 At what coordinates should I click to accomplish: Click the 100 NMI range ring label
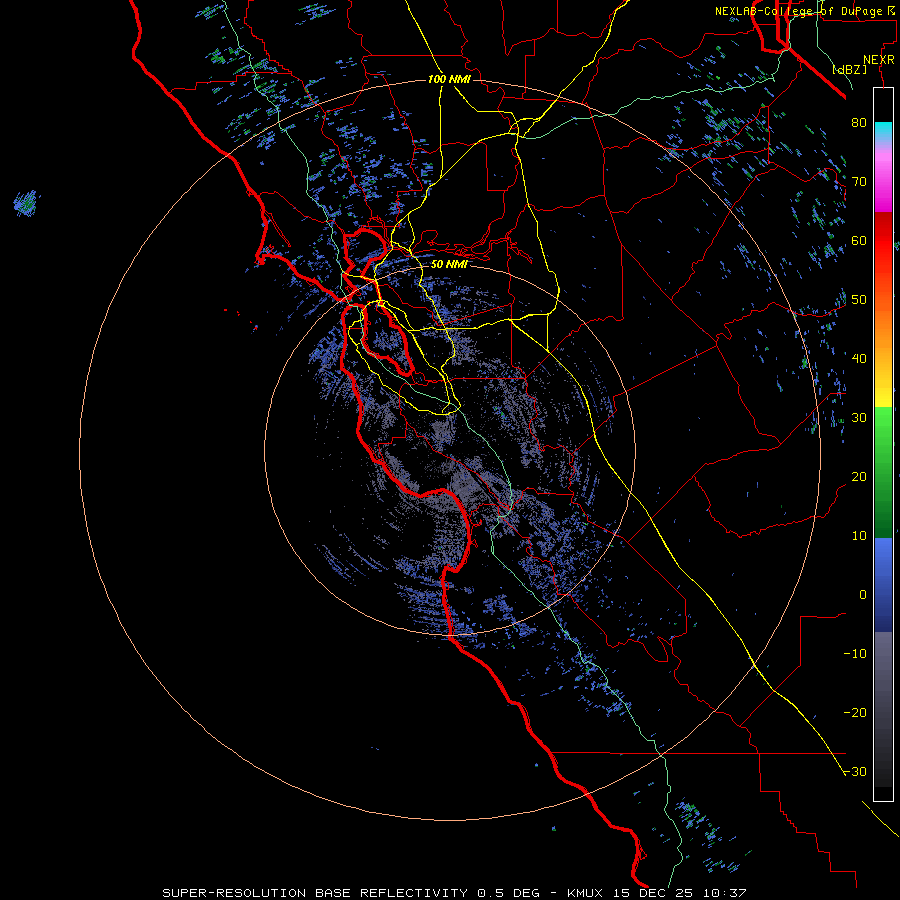click(x=449, y=79)
